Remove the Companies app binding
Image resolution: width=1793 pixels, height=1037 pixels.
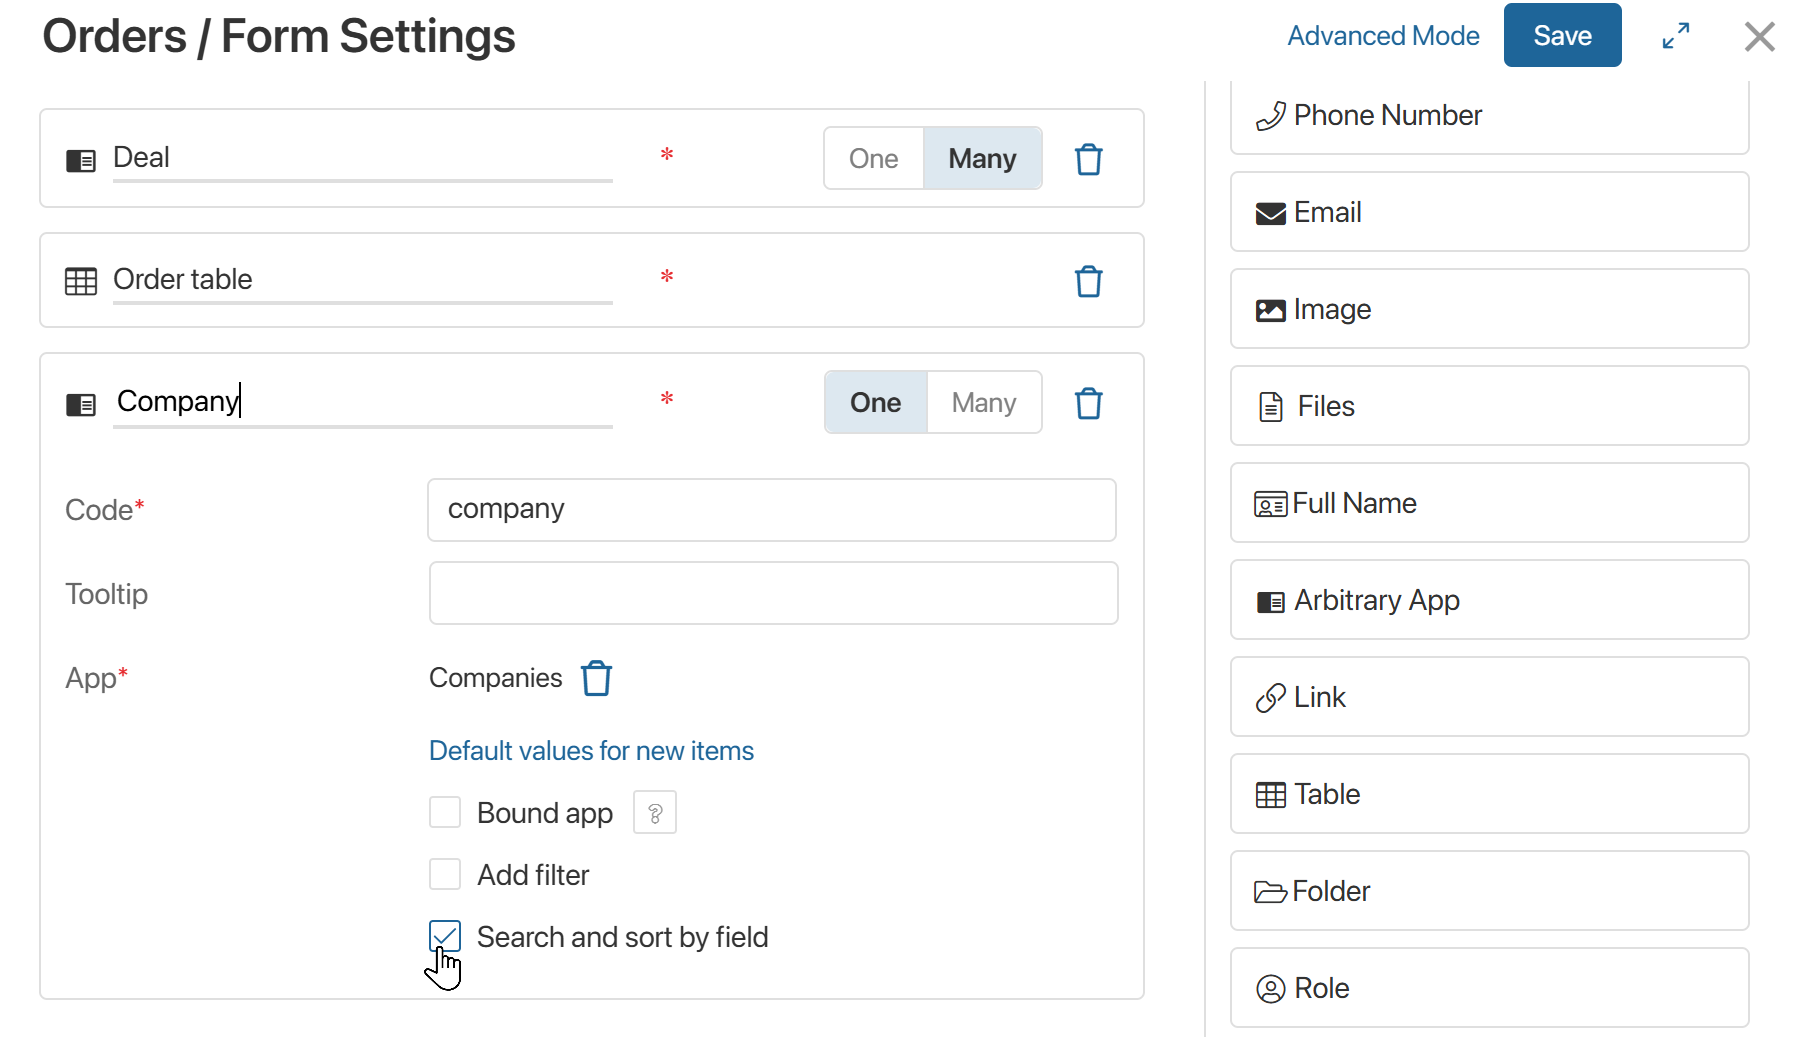pos(596,678)
